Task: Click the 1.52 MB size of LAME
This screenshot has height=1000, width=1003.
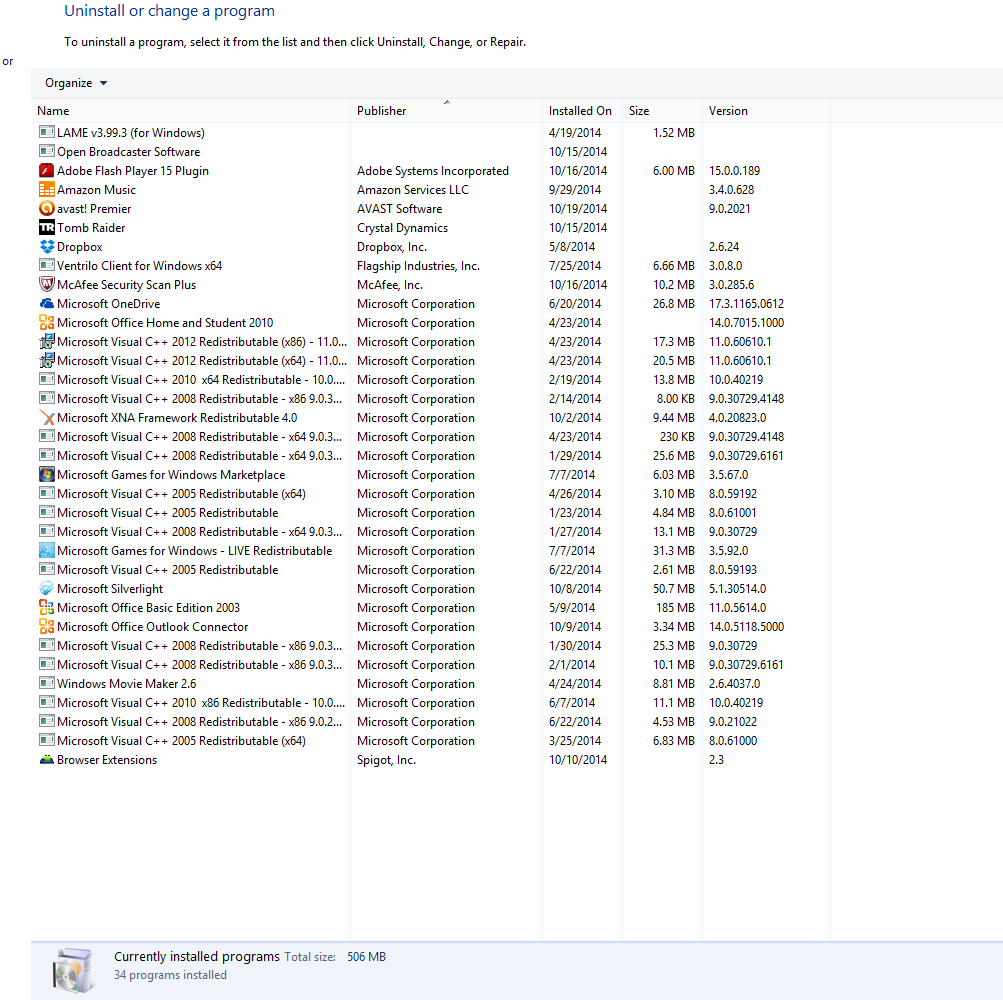Action: (x=674, y=132)
